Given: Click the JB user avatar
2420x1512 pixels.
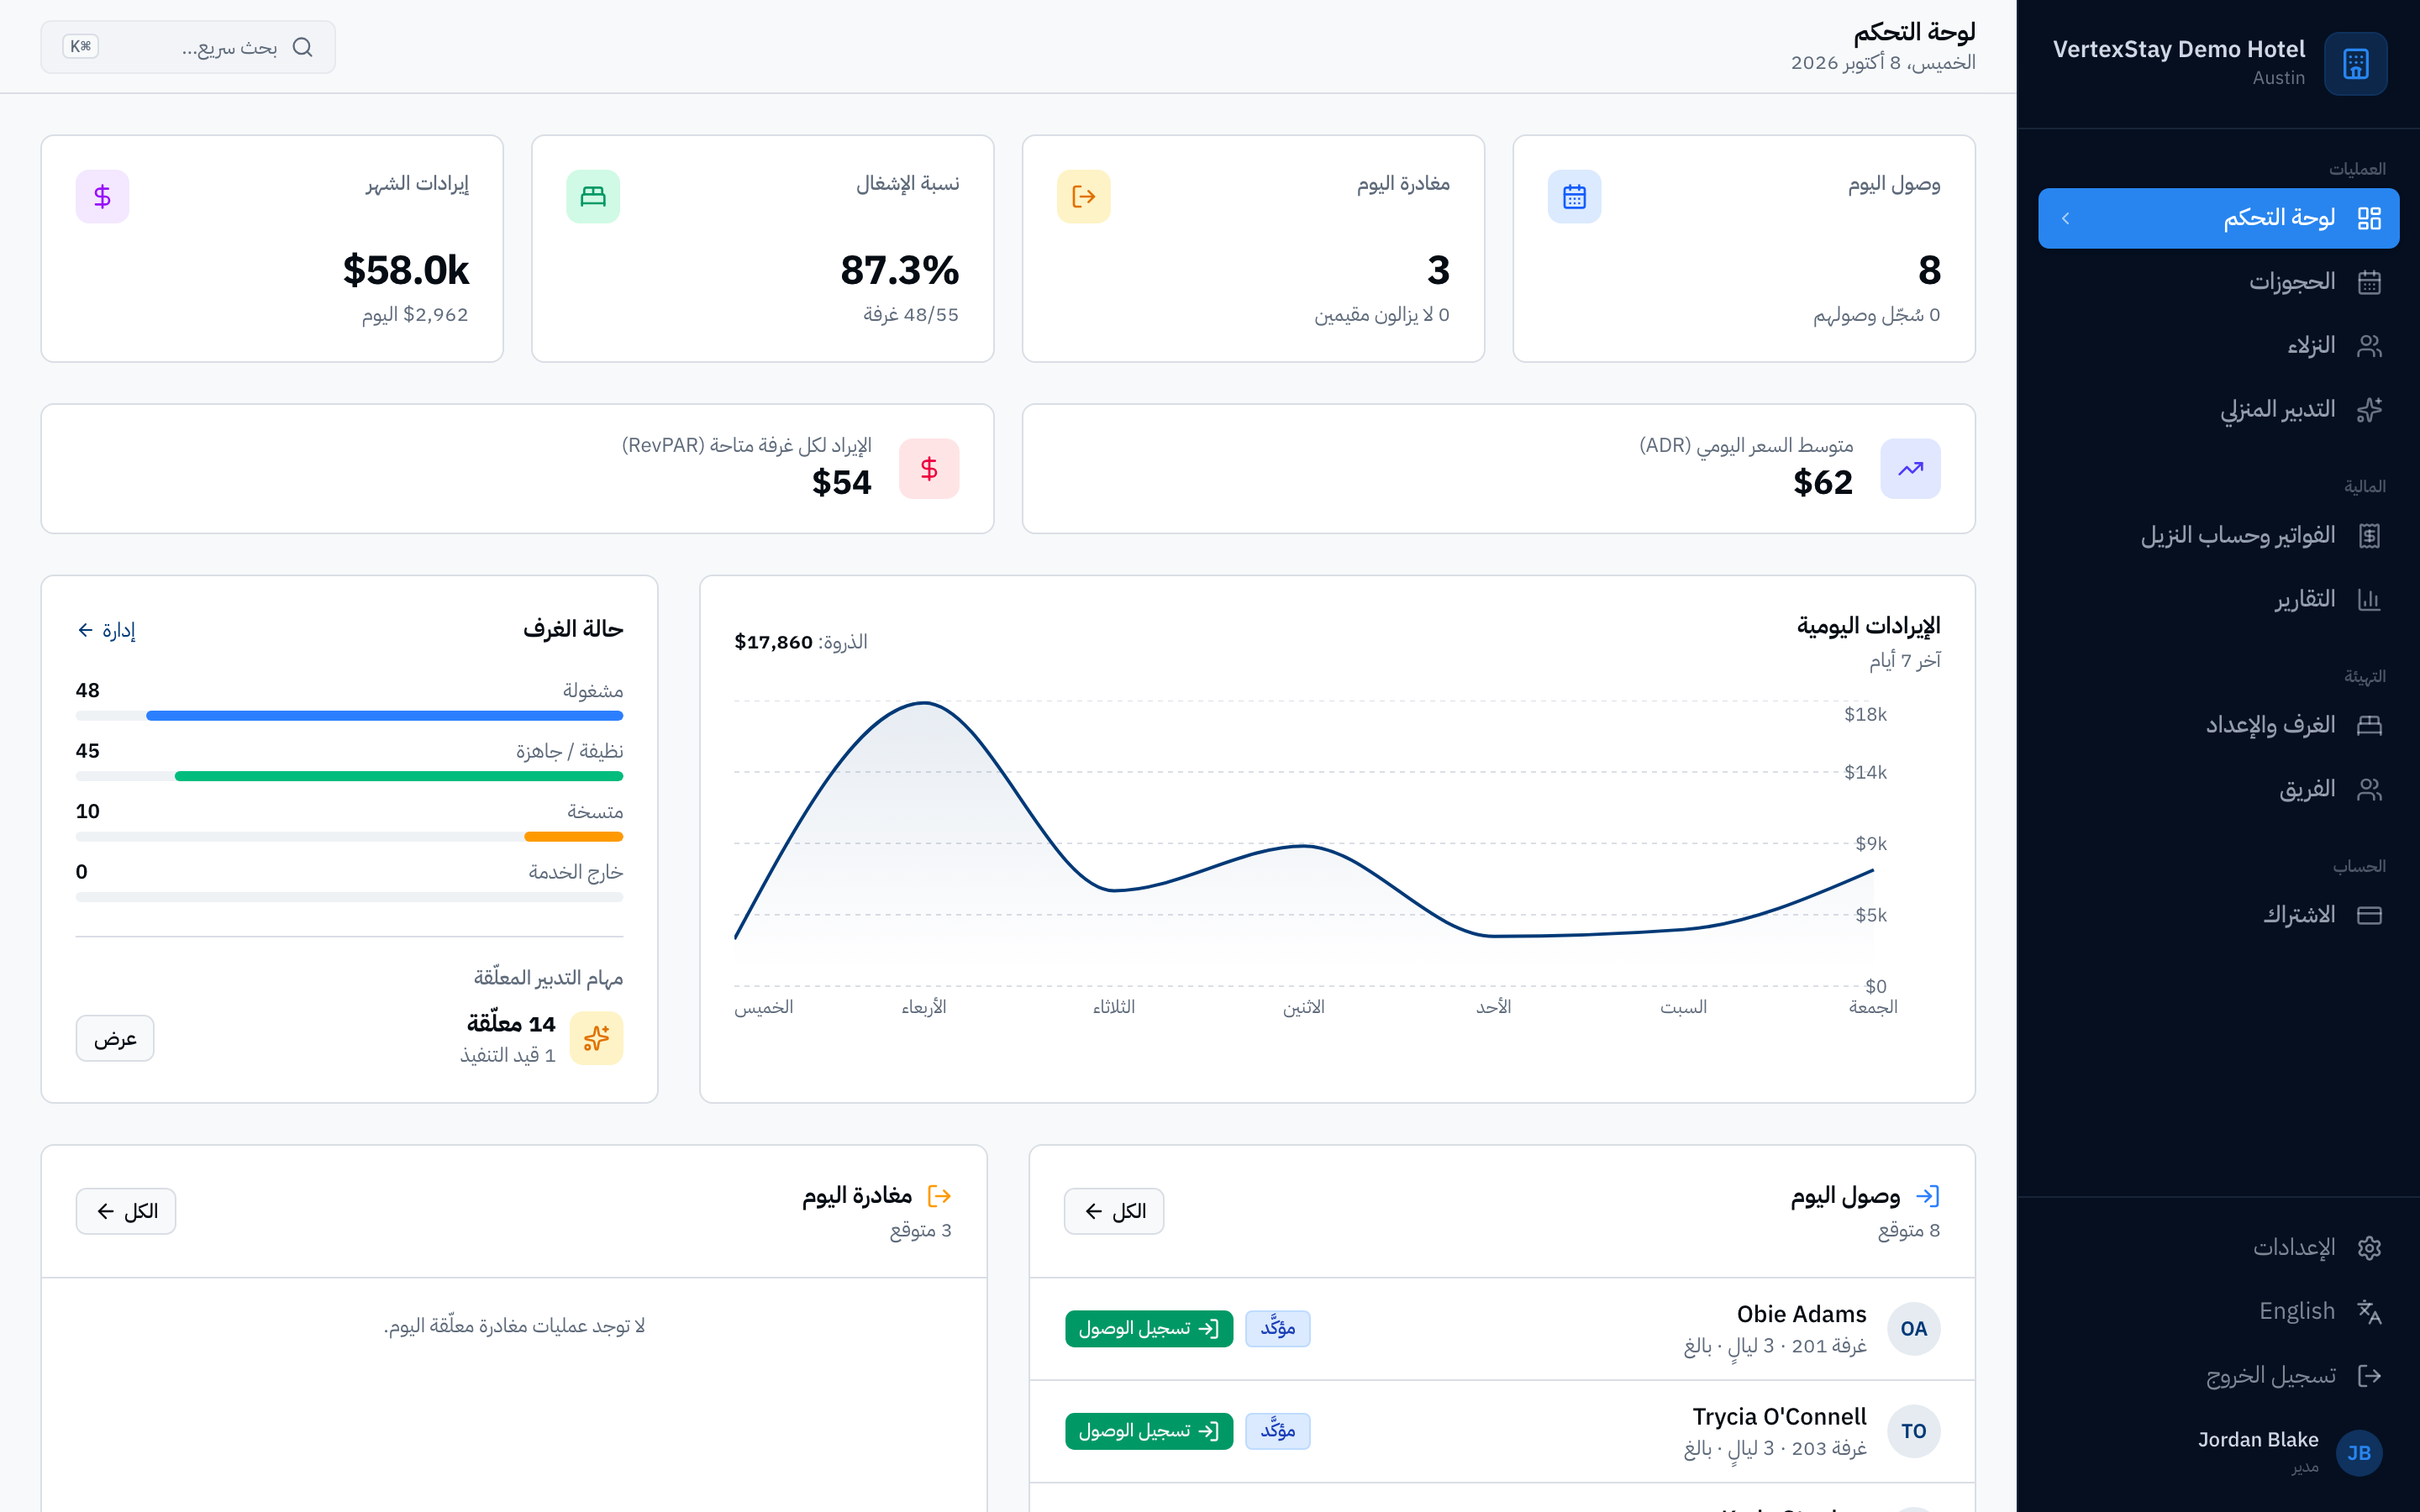Looking at the screenshot, I should point(2359,1453).
